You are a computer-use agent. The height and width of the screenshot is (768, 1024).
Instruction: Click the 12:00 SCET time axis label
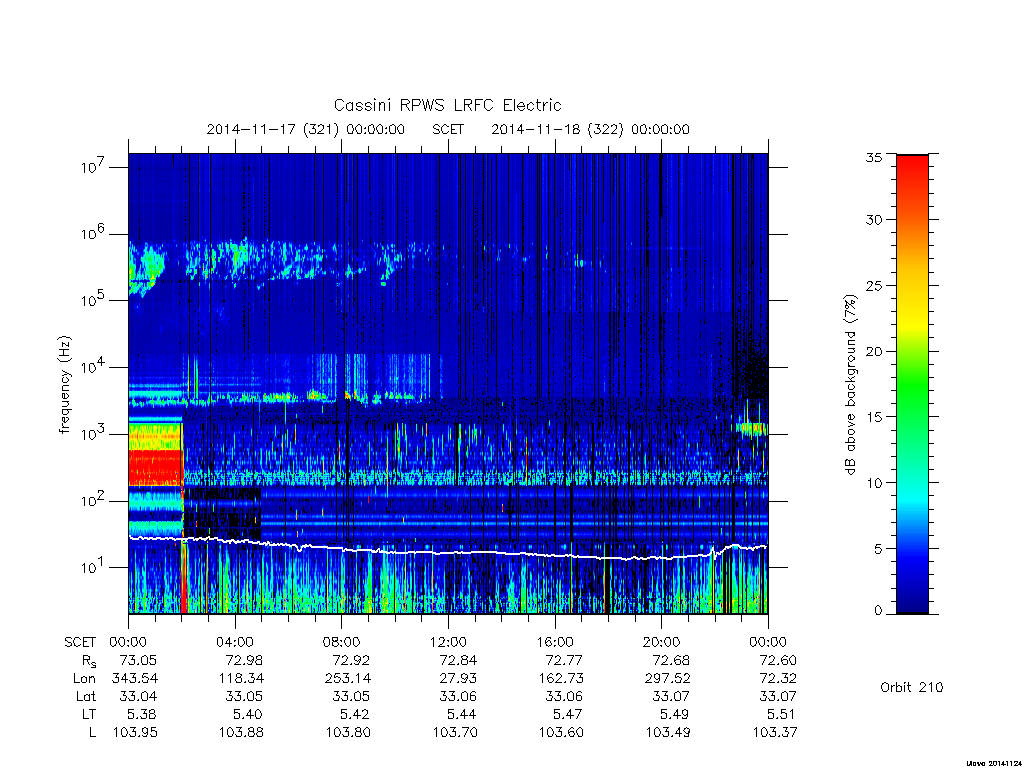click(x=448, y=643)
